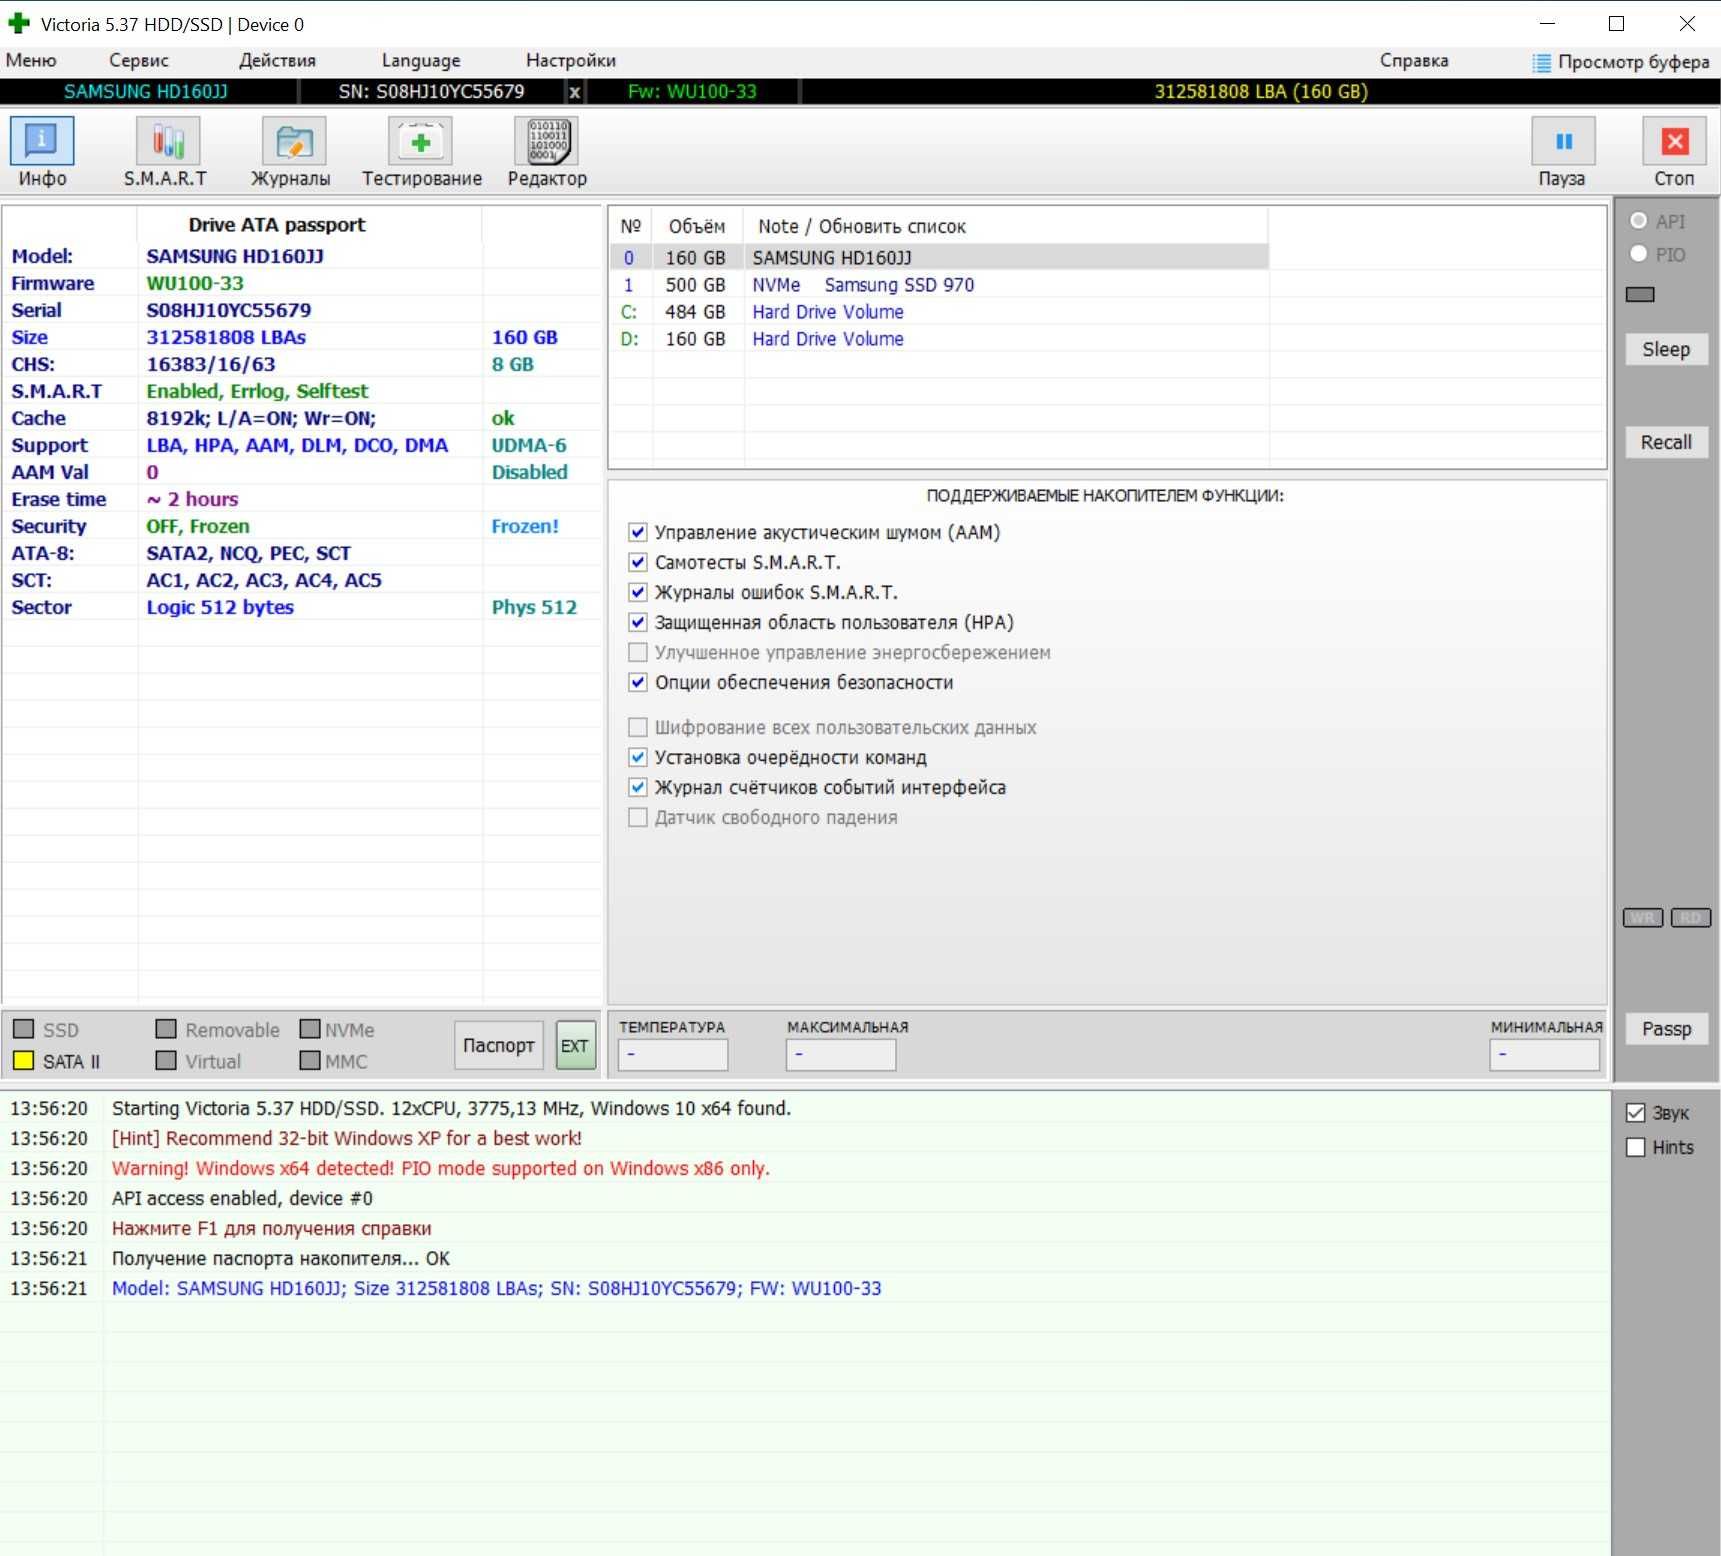Toggle the Звук sound checkbox

point(1636,1113)
